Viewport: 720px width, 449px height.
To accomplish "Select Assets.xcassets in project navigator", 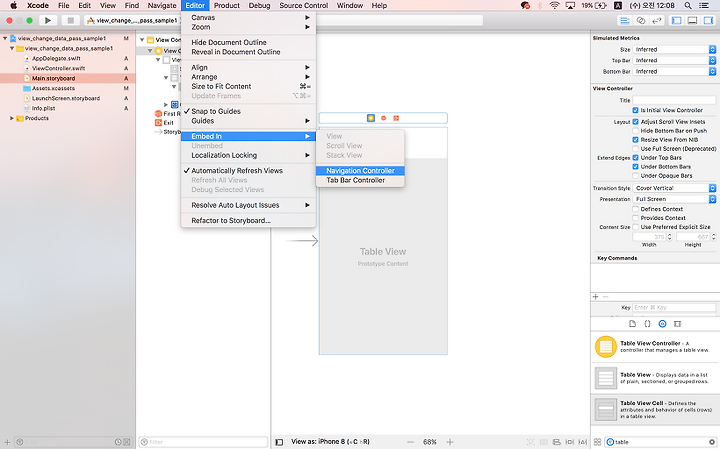I will (53, 88).
